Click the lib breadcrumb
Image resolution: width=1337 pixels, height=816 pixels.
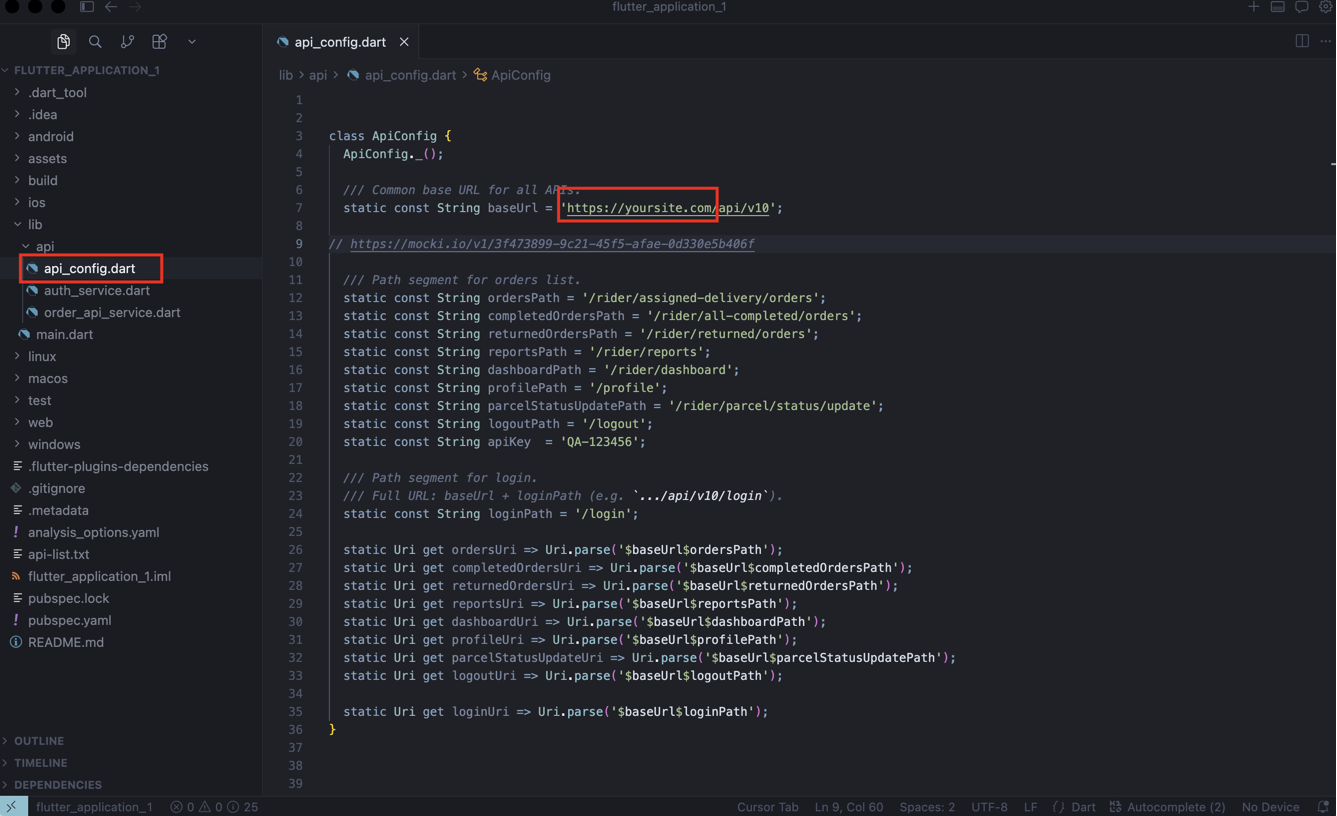tap(286, 75)
